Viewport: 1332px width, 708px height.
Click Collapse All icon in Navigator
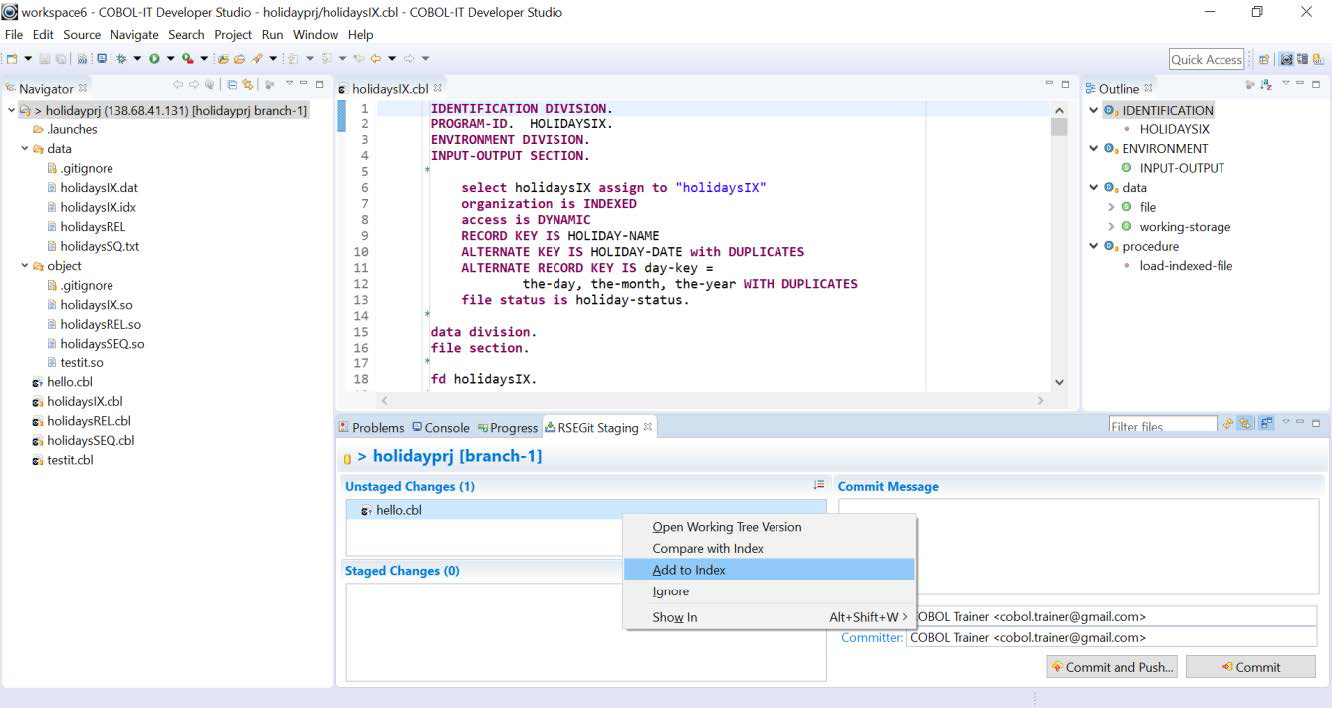tap(232, 86)
